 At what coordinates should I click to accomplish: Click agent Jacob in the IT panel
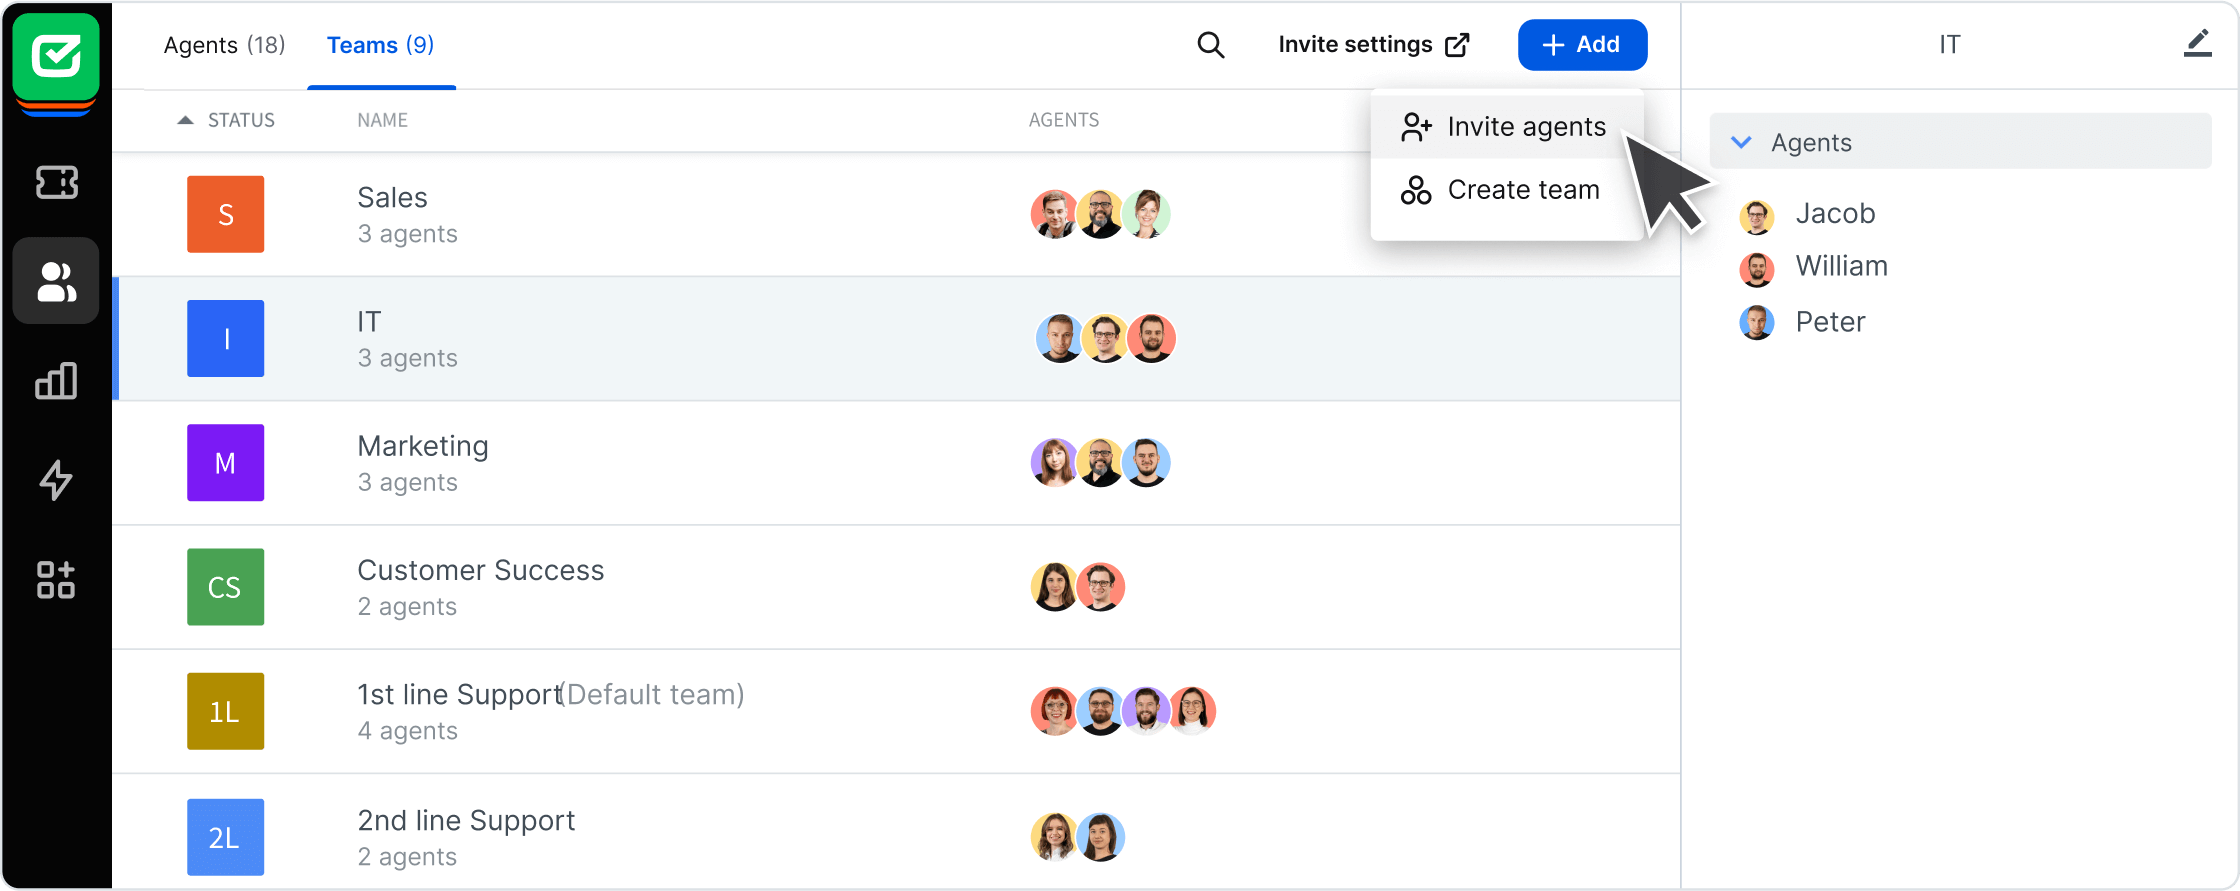[1834, 214]
